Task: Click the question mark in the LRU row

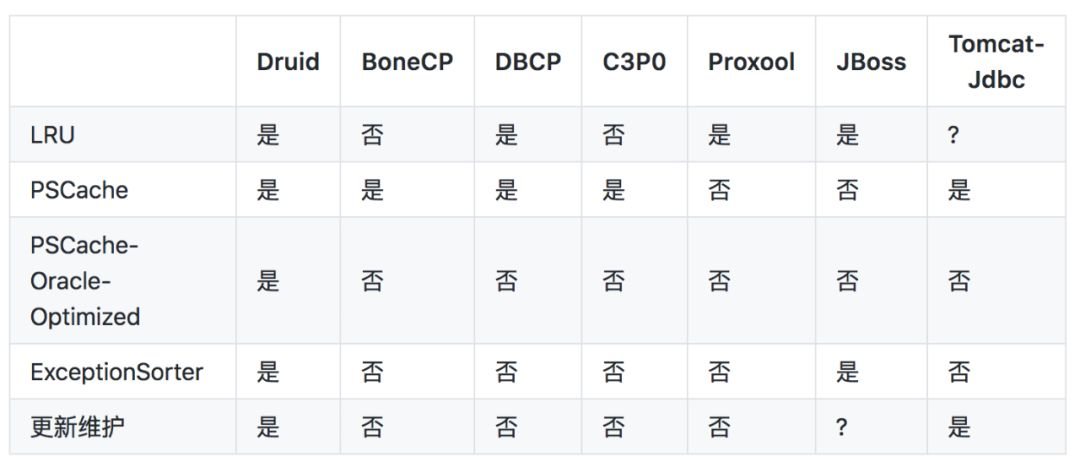Action: click(x=953, y=135)
